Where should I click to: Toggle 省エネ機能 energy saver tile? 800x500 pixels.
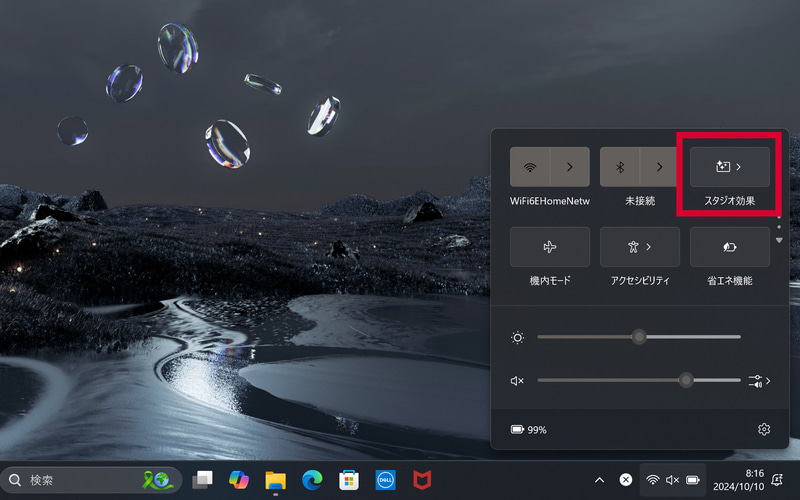point(730,247)
